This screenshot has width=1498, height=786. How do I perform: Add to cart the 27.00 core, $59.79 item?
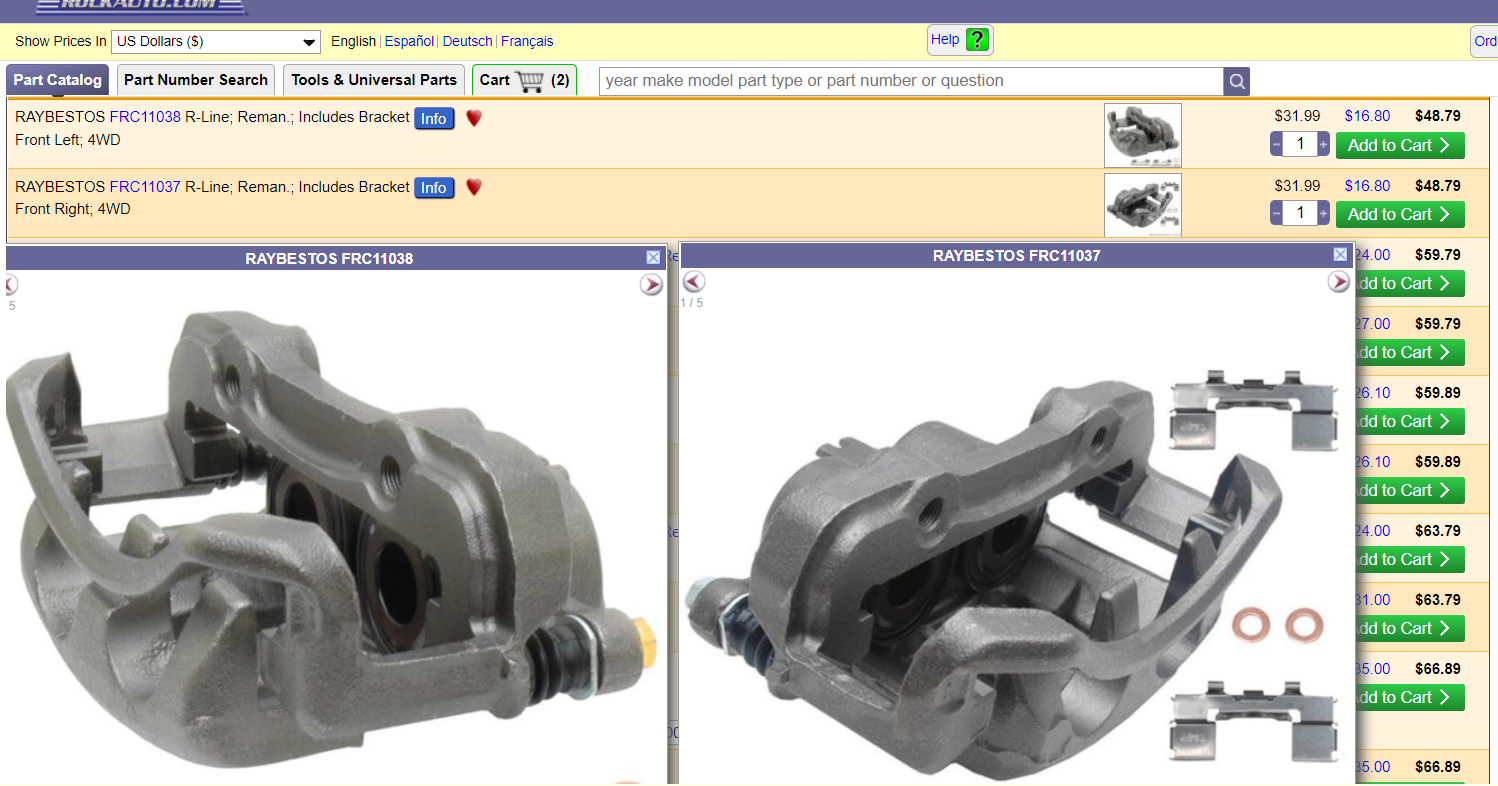coord(1408,352)
